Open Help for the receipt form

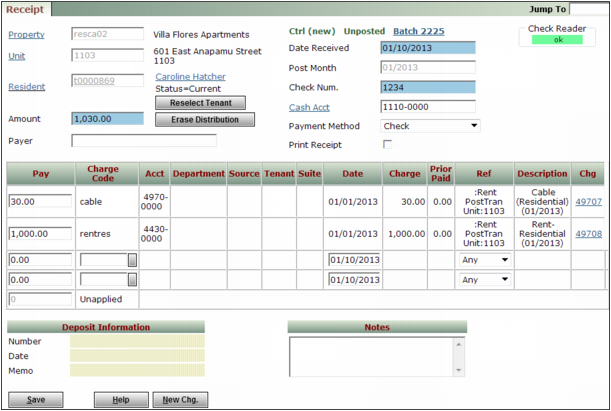(121, 400)
